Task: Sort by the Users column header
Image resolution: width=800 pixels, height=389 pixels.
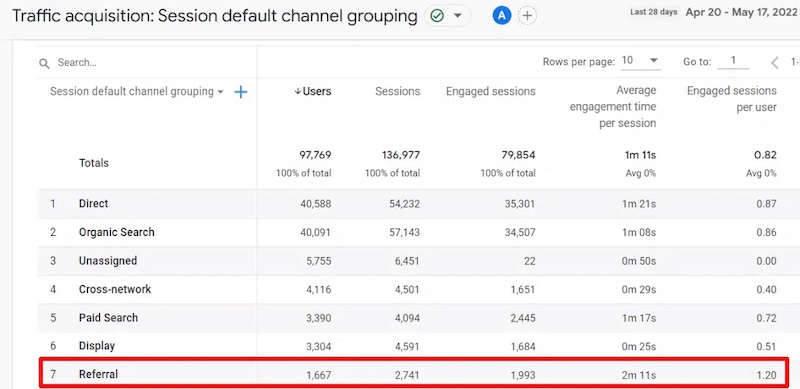Action: [313, 91]
